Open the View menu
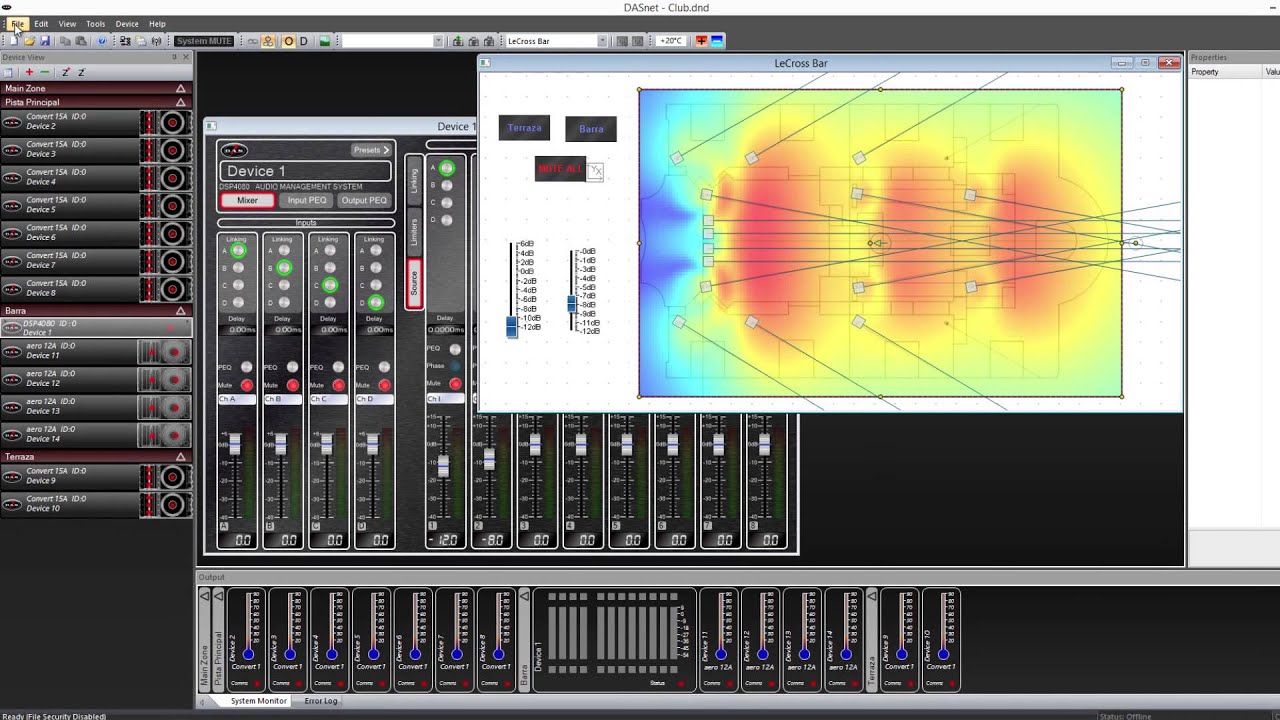 click(67, 23)
